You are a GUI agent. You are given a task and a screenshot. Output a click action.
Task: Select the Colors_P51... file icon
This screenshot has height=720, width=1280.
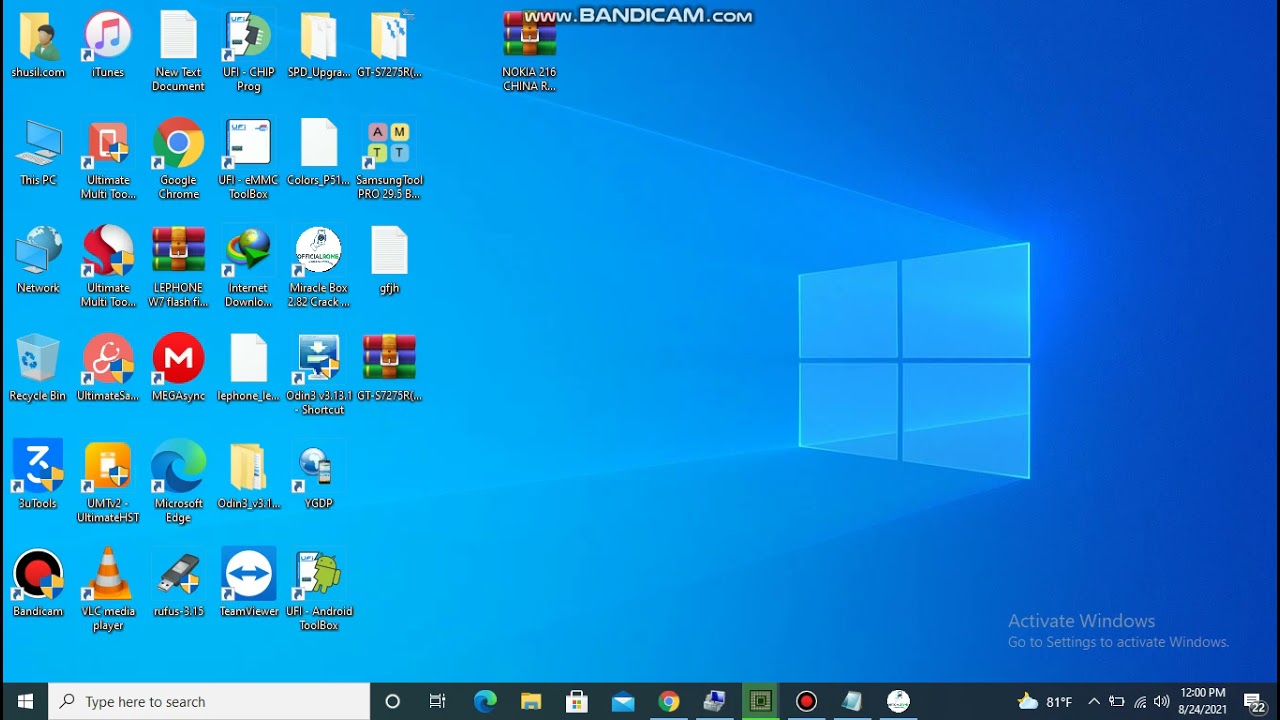(319, 153)
